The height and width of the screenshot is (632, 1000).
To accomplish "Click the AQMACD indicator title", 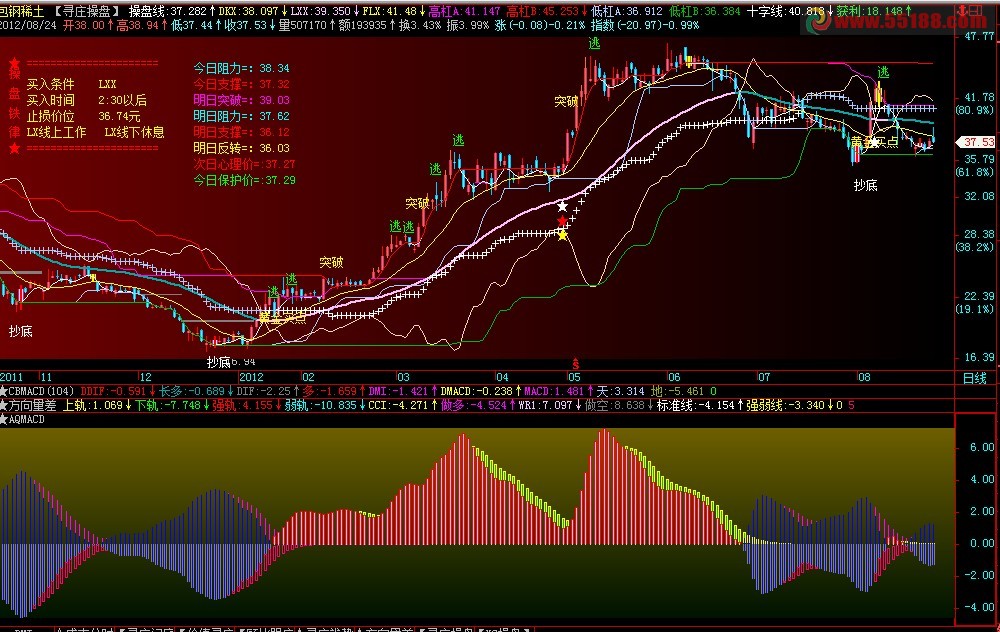I will point(27,419).
